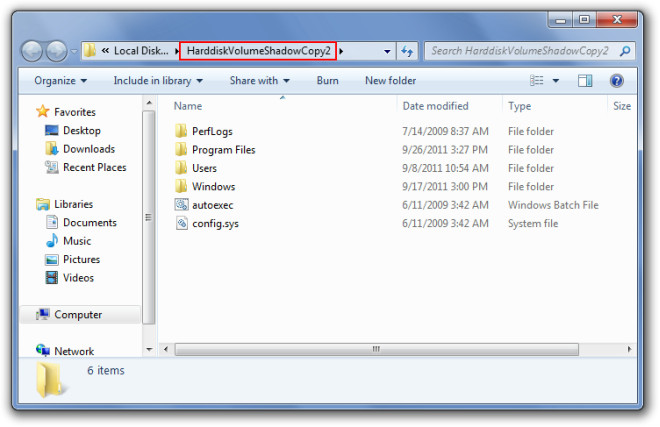Select Recent Places under Favorites
The height and width of the screenshot is (427, 660).
[x=94, y=168]
